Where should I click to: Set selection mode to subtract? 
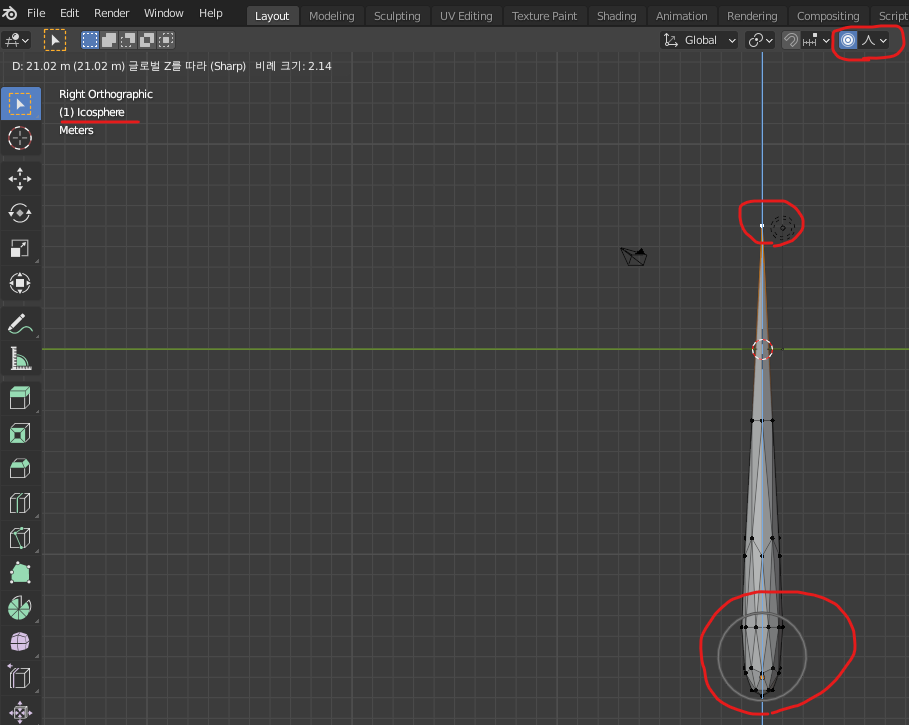pos(128,40)
